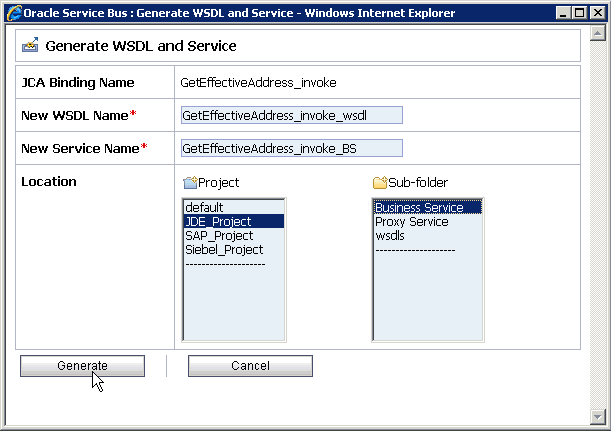
Task: Click the Sub-folder icon
Action: pyautogui.click(x=380, y=182)
